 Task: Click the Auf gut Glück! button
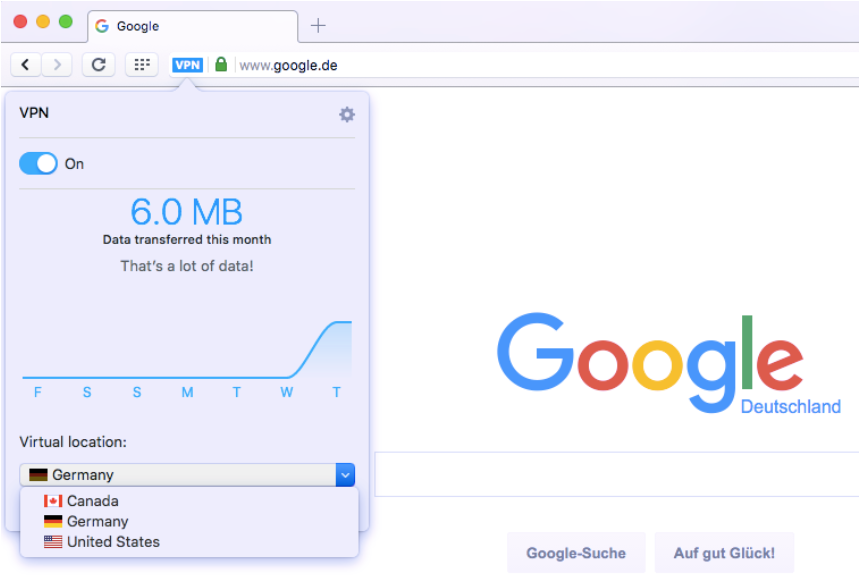(x=724, y=553)
